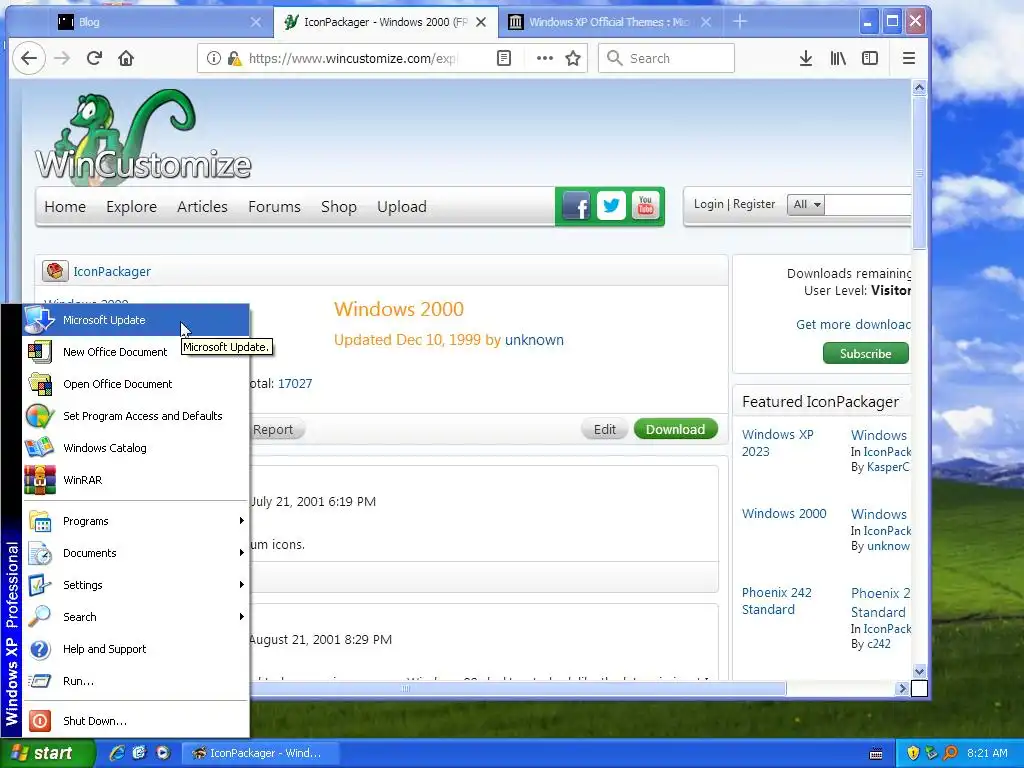Open the page actions three-dot menu
The width and height of the screenshot is (1024, 768).
[544, 58]
